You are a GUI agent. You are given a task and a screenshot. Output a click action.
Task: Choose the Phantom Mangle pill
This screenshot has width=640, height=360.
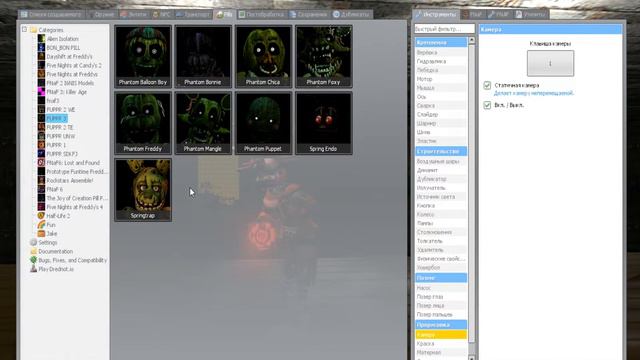coord(203,123)
